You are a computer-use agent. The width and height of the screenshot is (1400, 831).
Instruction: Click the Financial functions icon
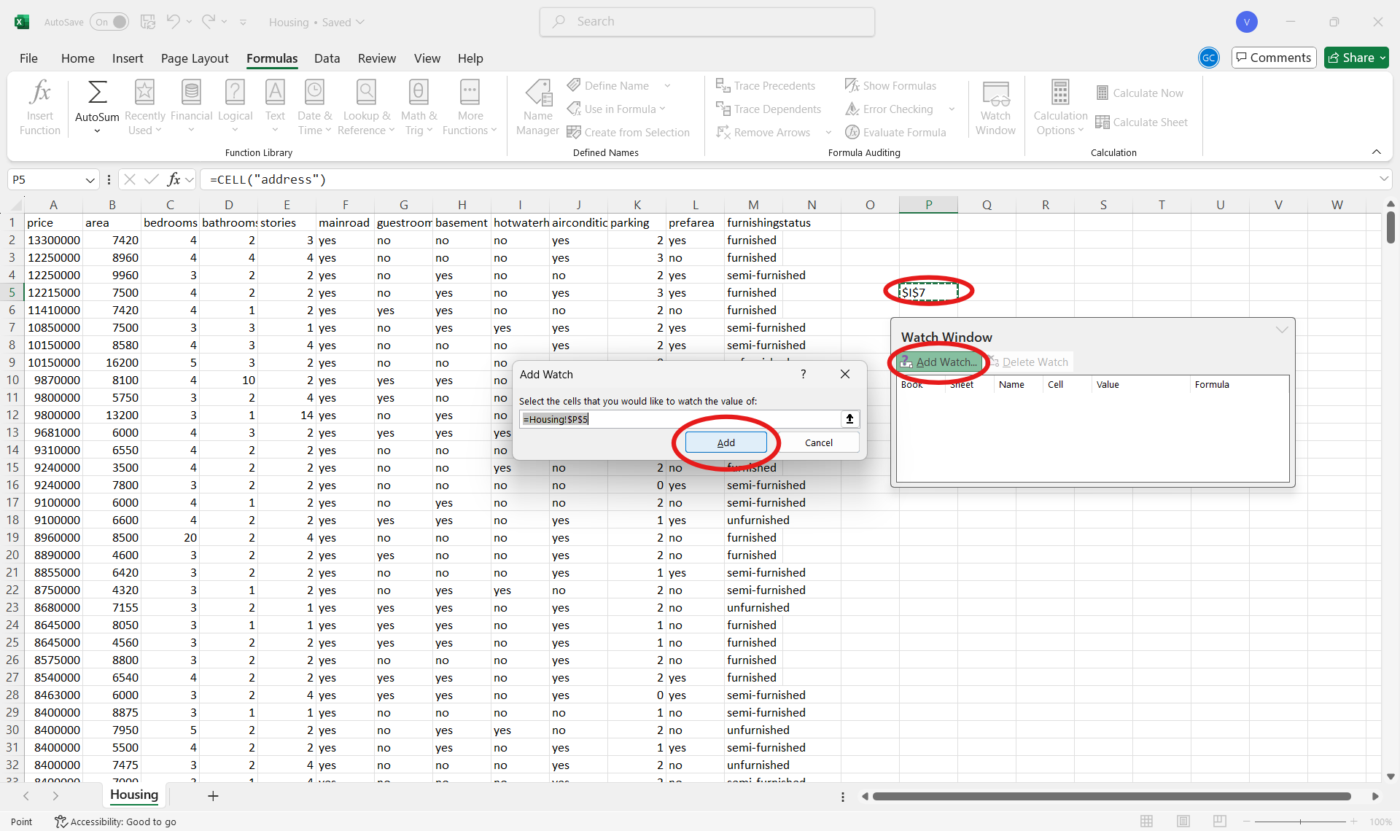[x=191, y=108]
